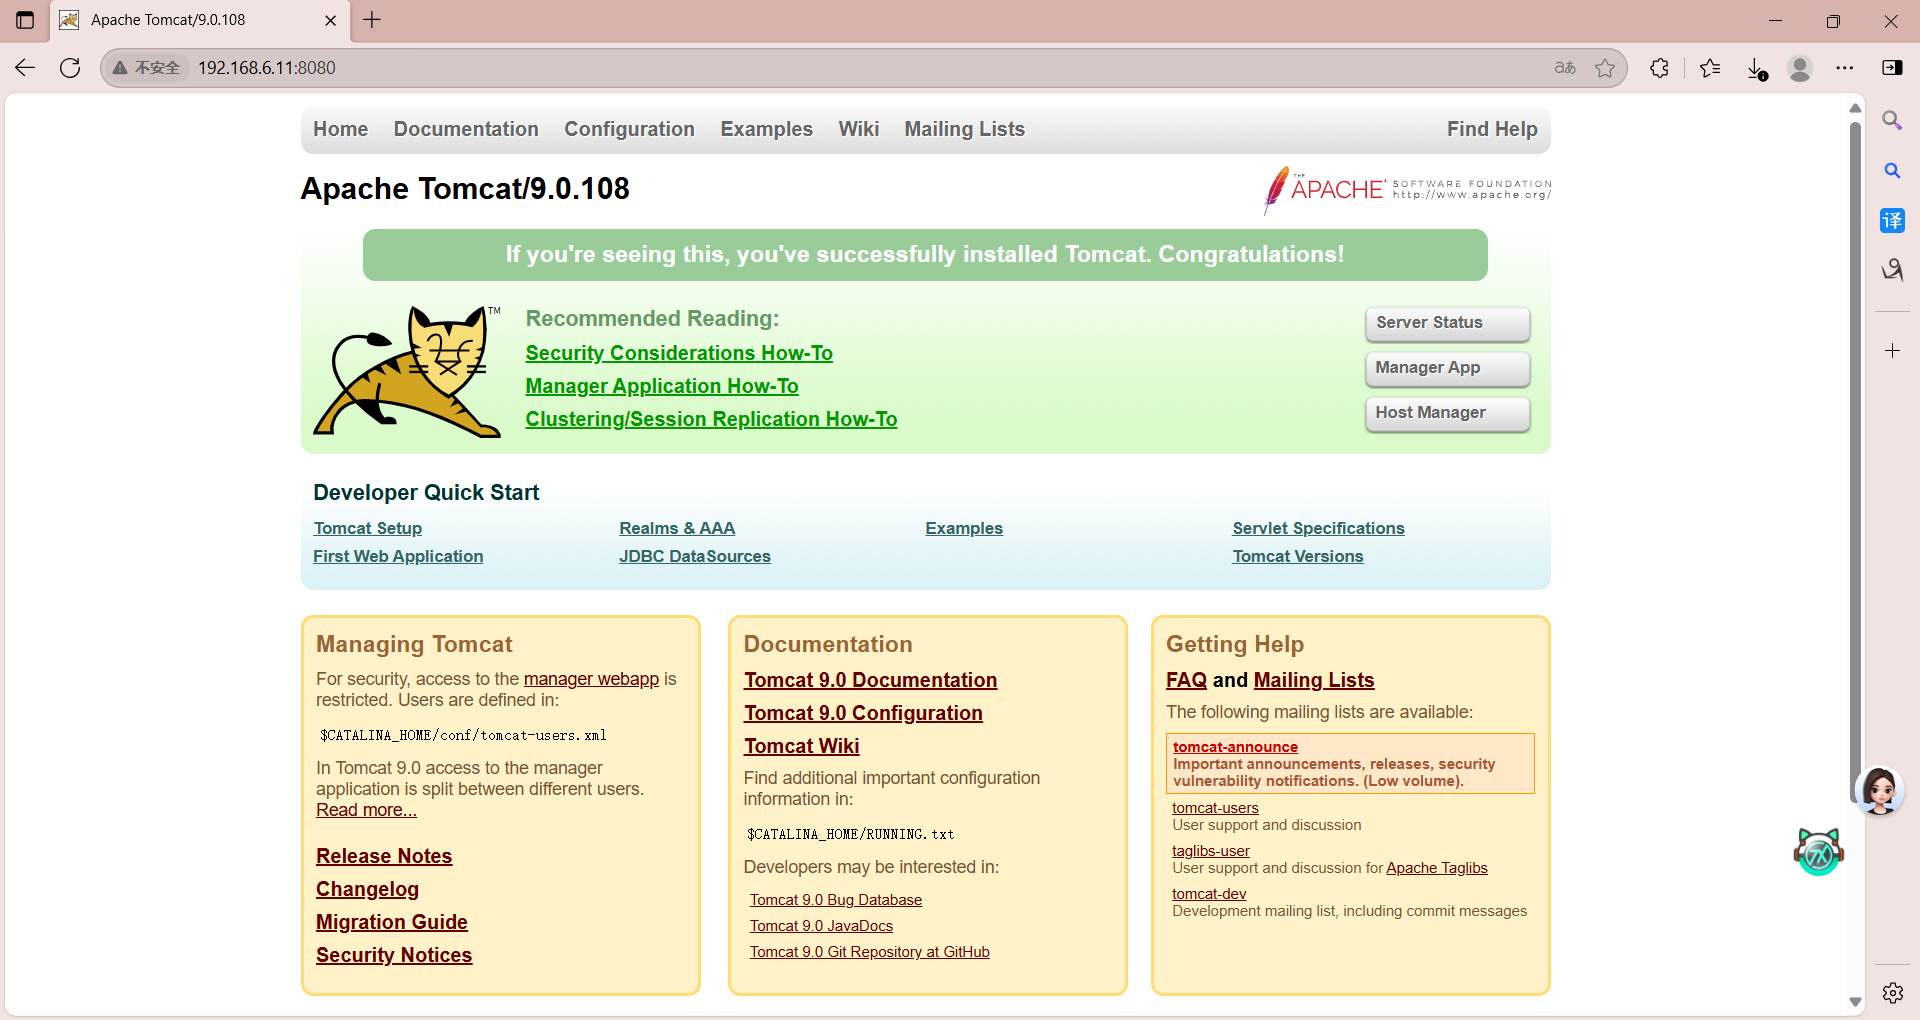
Task: Open the Servlet Specifications link
Action: (x=1318, y=528)
